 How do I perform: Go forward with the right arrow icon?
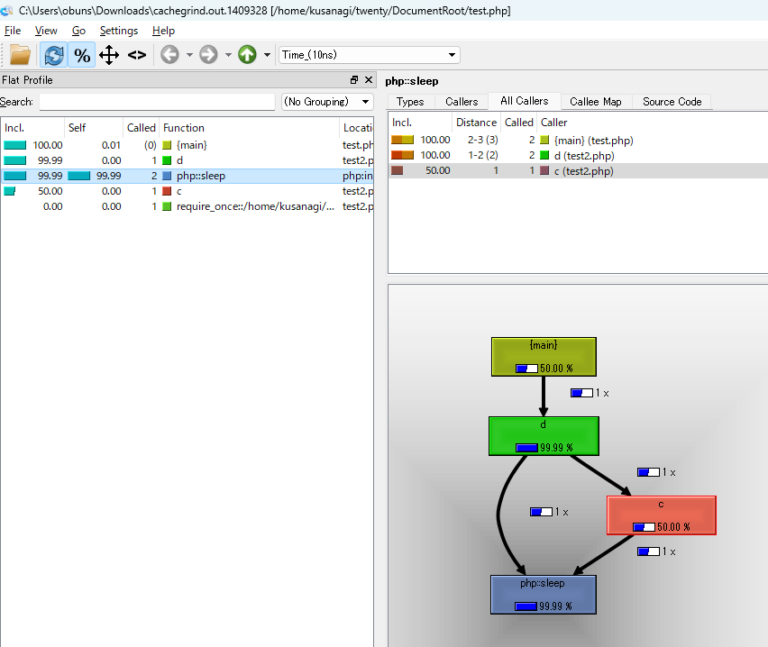pyautogui.click(x=208, y=55)
